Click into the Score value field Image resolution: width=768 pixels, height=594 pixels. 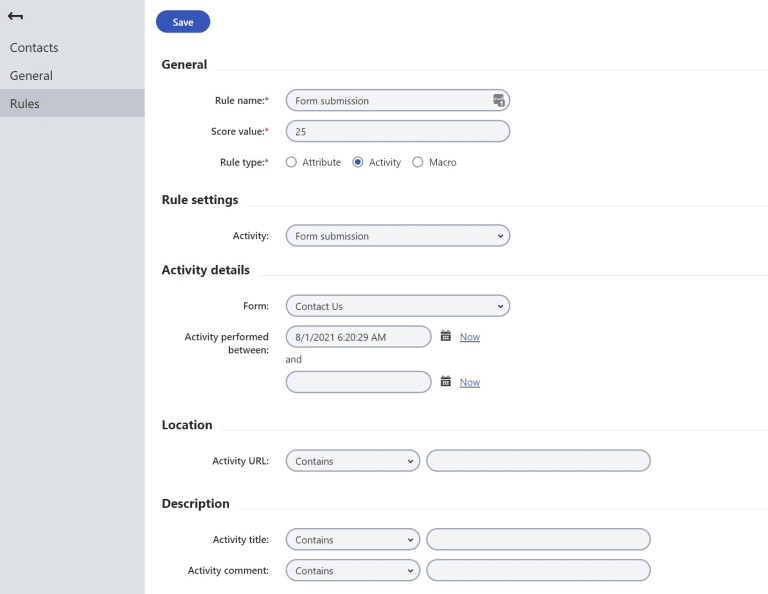pyautogui.click(x=398, y=131)
